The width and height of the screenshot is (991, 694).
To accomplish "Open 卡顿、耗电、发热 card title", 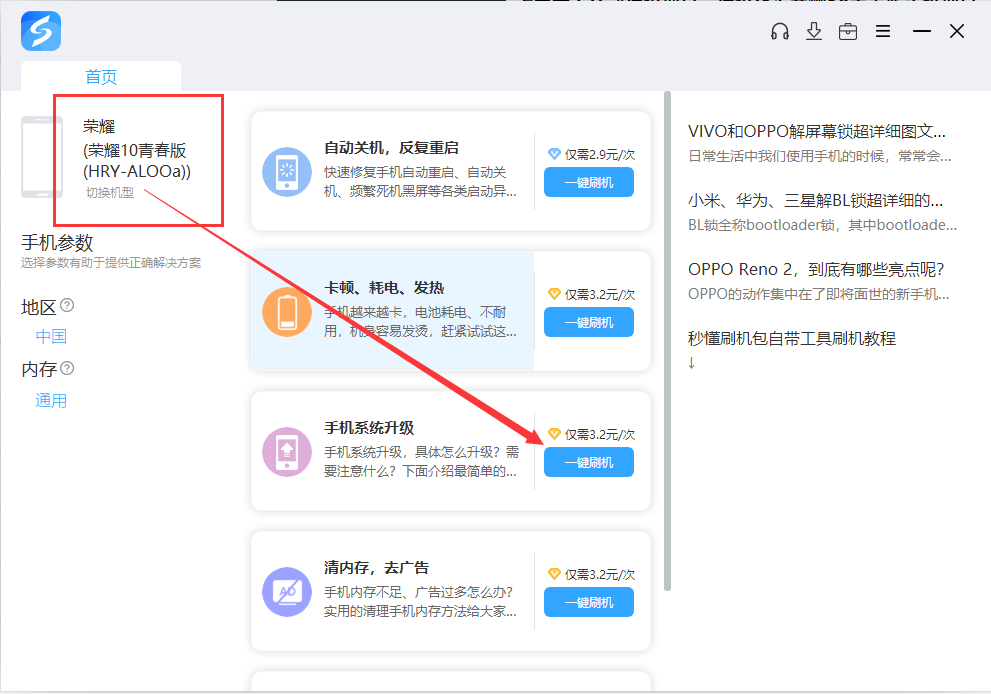I will [384, 288].
